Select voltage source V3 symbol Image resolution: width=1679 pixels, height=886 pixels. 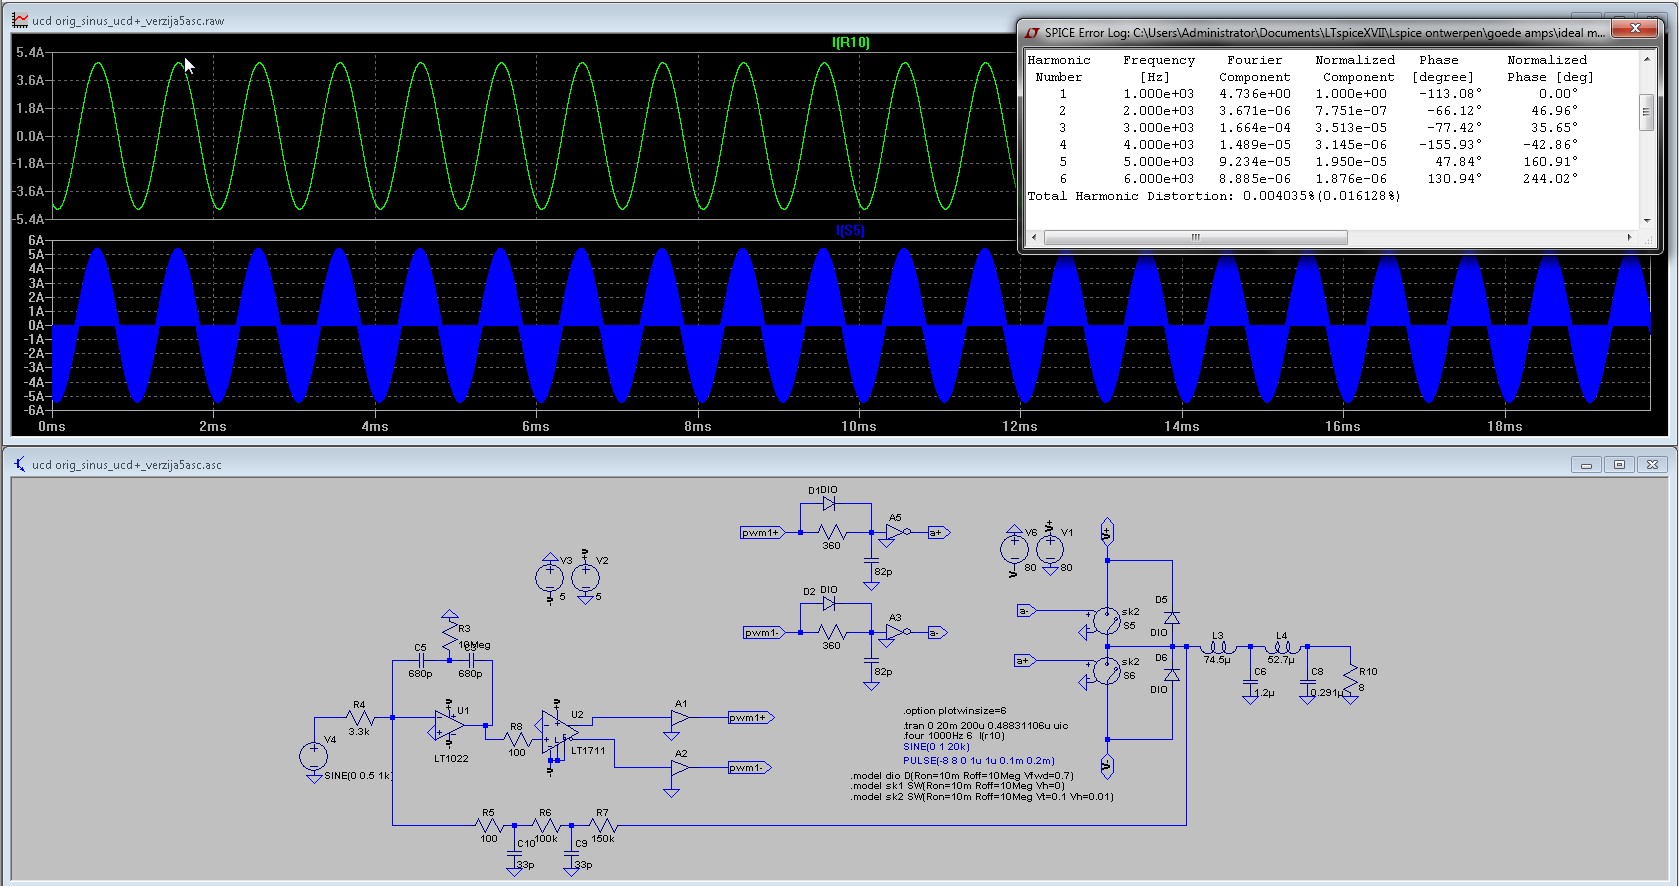pyautogui.click(x=550, y=577)
